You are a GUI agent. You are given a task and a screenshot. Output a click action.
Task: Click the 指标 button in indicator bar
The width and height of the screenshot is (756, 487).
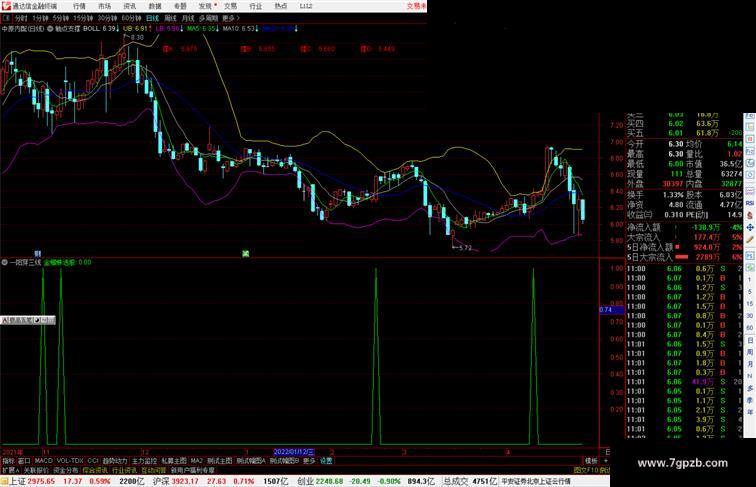[x=8, y=461]
